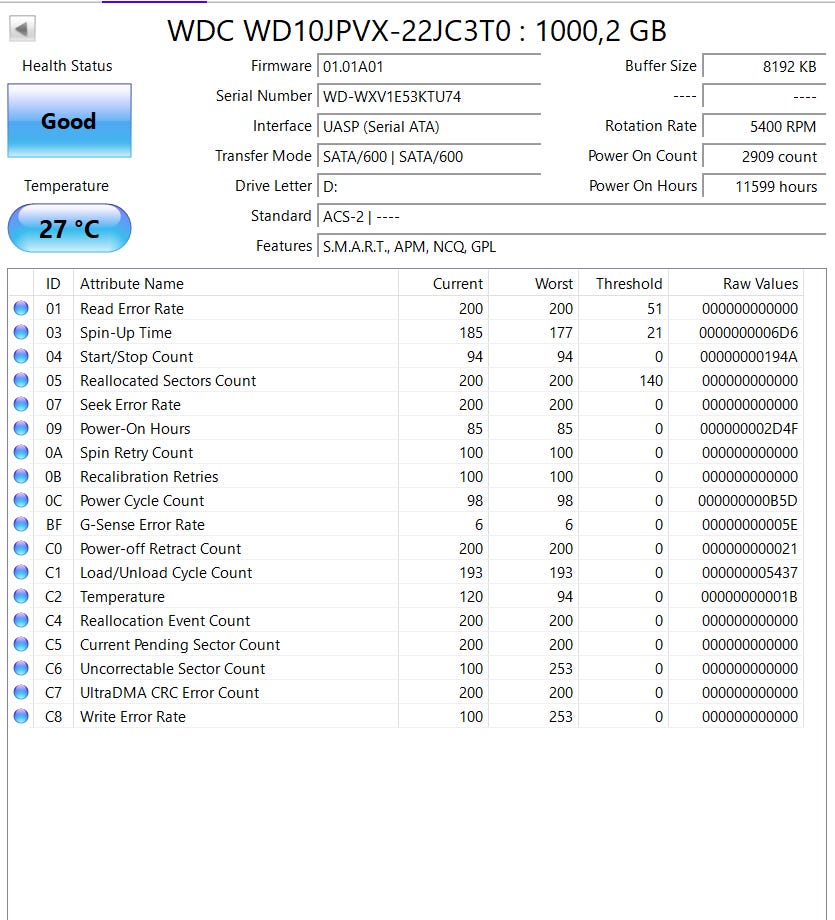Select the Load/Unload Cycle Count attribute name
This screenshot has height=920, width=835.
coord(166,573)
